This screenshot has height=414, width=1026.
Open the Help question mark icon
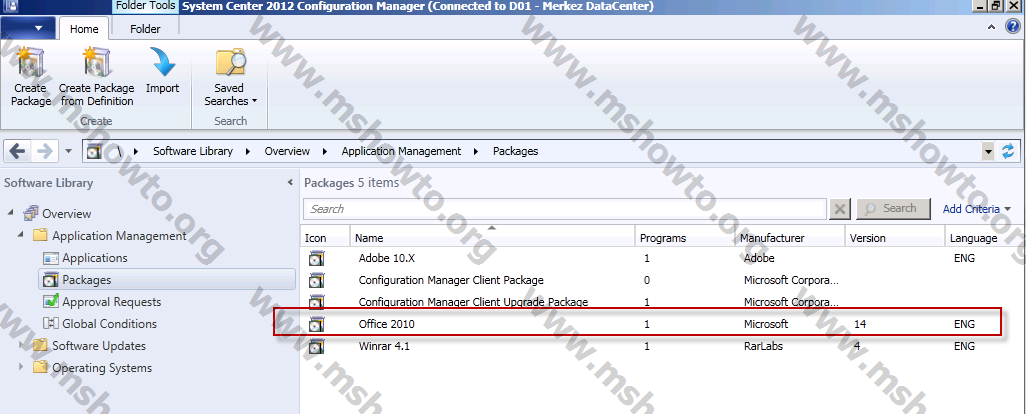tap(1012, 27)
